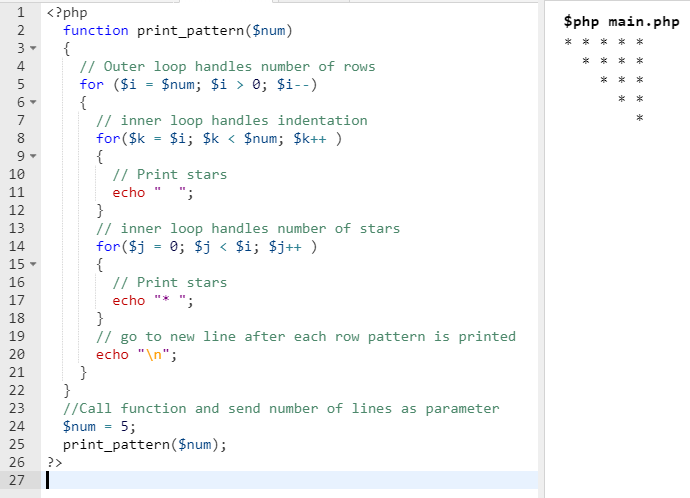This screenshot has height=498, width=690.
Task: Click the comment 'Outer loop handles number of rows'
Action: pyautogui.click(x=228, y=66)
